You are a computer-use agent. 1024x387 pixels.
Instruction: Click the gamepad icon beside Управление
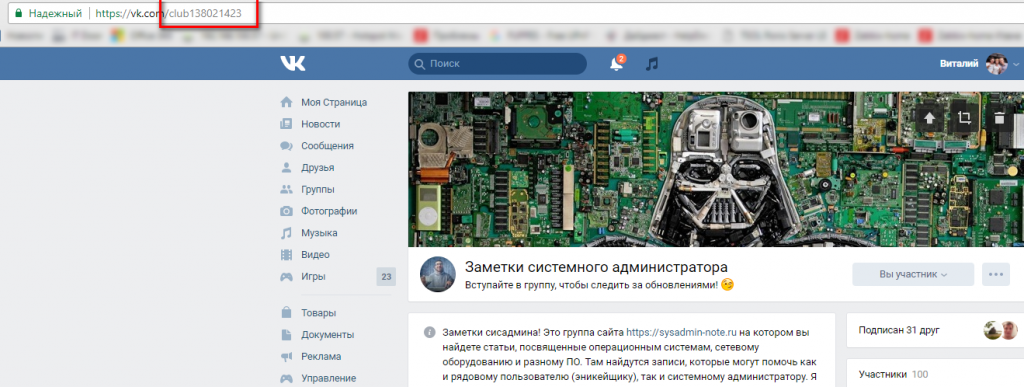(x=286, y=378)
